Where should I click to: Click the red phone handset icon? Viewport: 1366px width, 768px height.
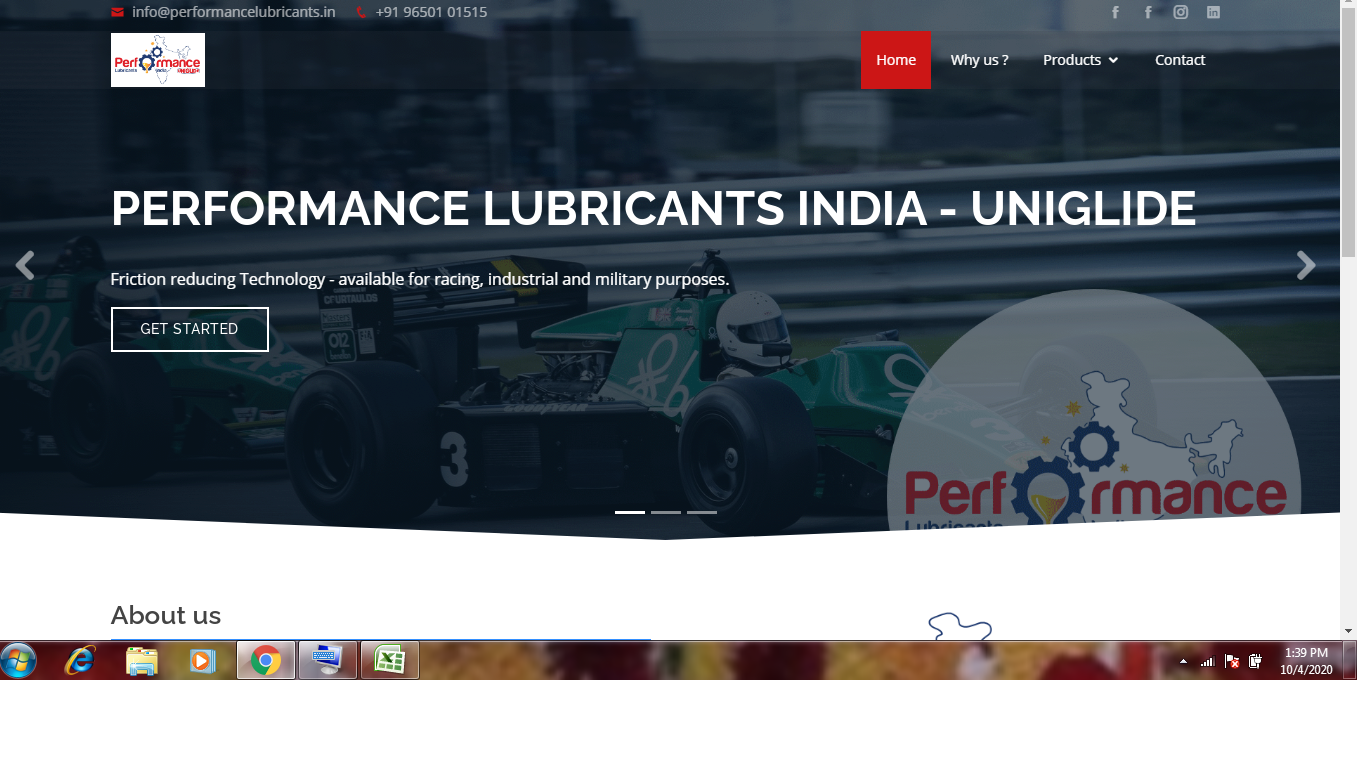click(x=360, y=12)
